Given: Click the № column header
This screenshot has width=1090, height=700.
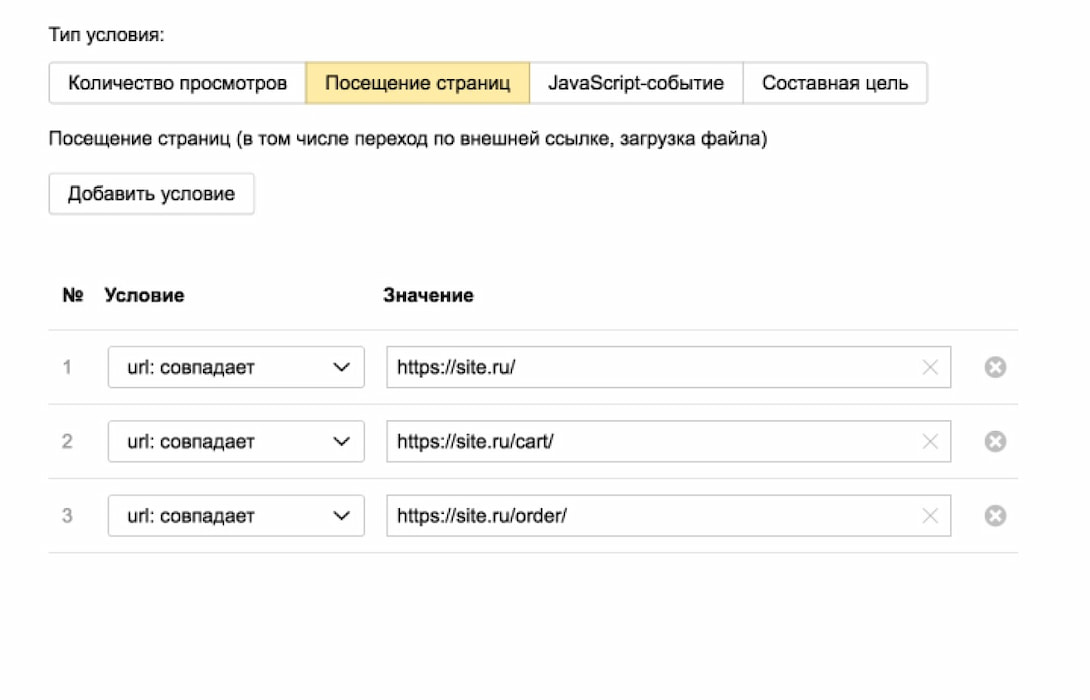Looking at the screenshot, I should tap(73, 295).
